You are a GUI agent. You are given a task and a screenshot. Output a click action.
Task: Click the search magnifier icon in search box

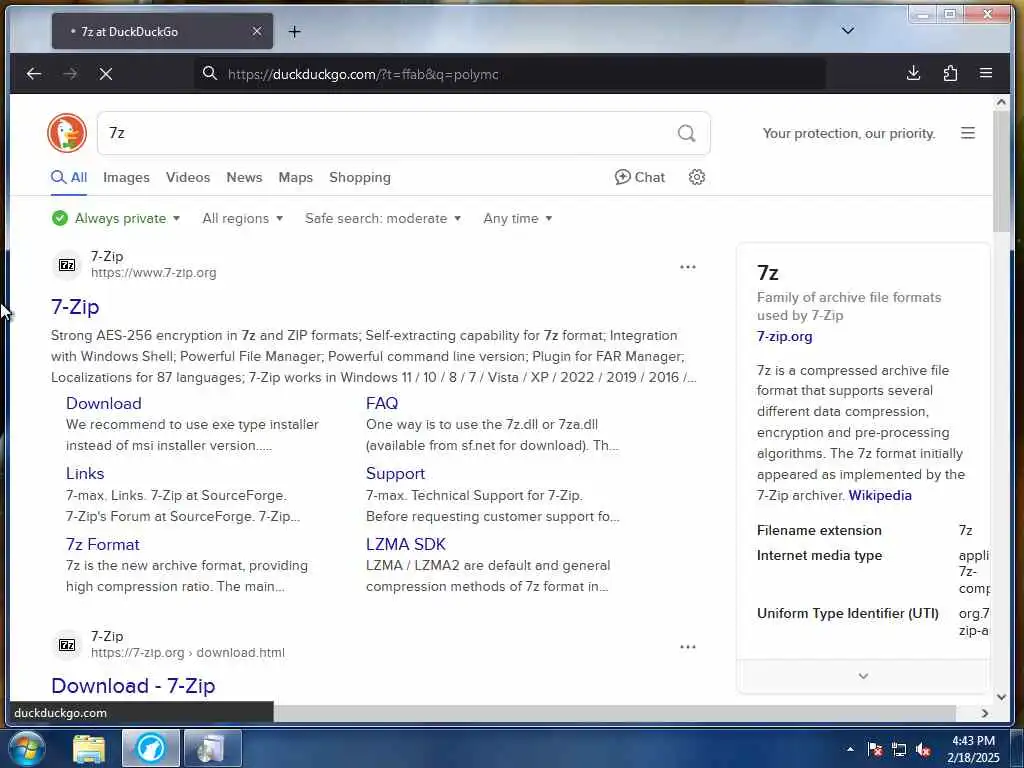[686, 133]
